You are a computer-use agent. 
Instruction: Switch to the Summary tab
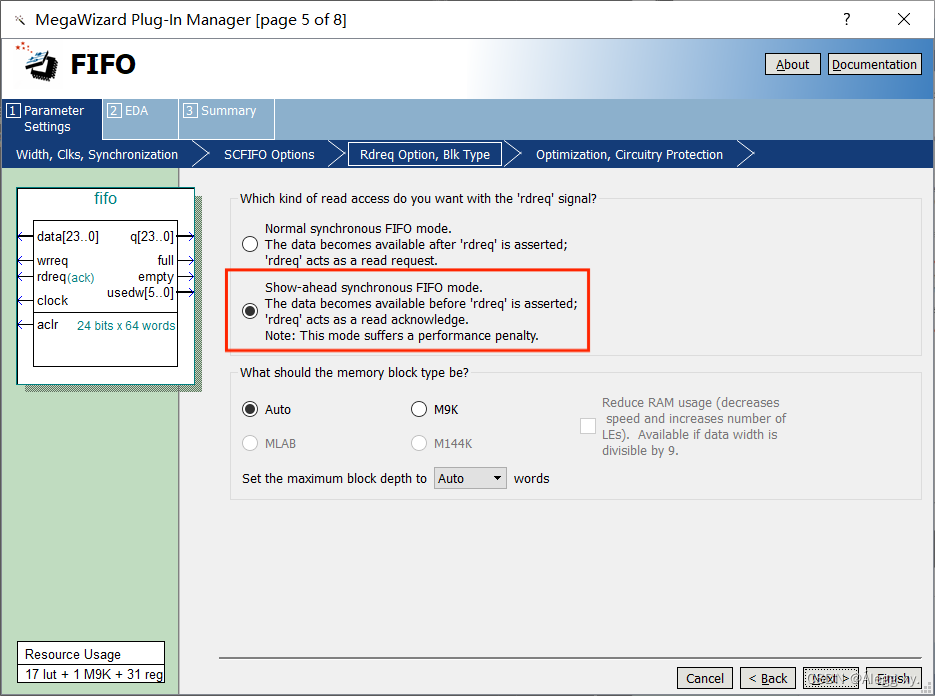point(227,119)
